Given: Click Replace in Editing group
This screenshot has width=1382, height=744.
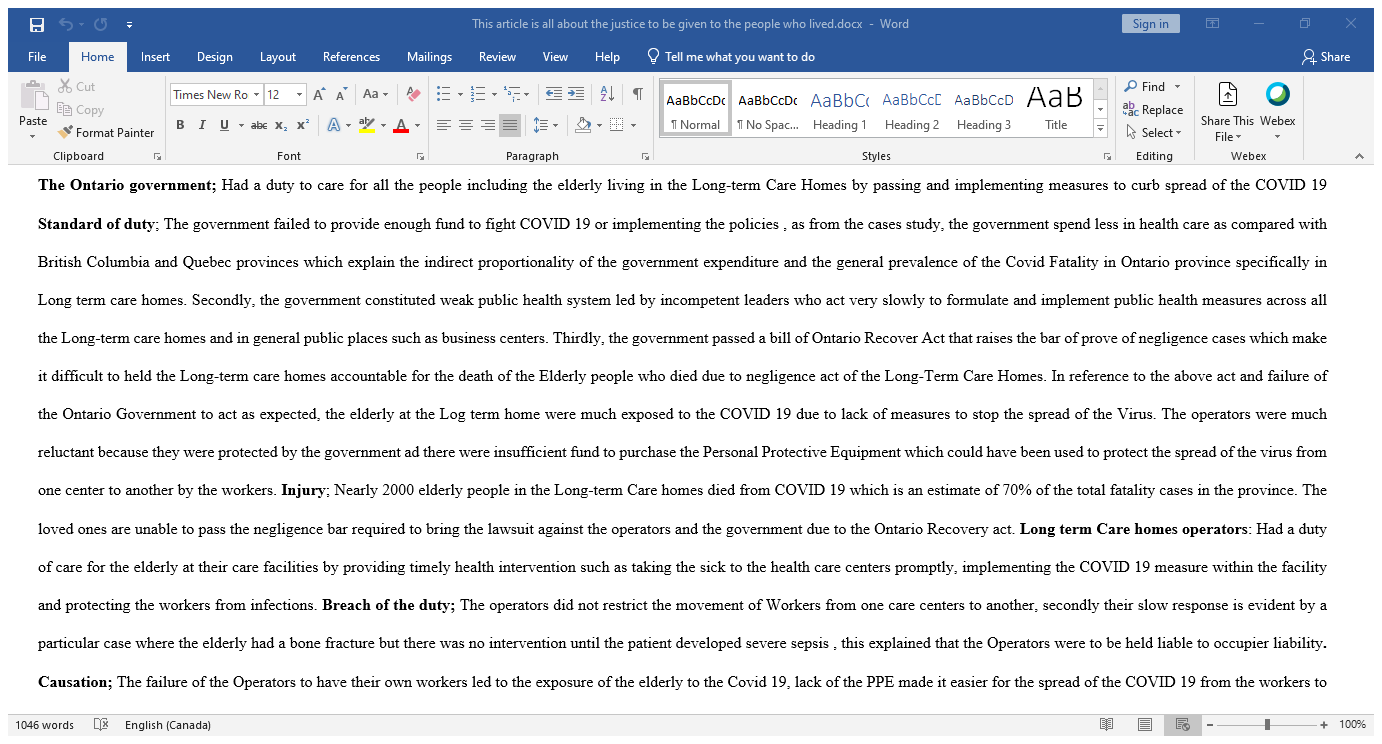Looking at the screenshot, I should 1153,110.
